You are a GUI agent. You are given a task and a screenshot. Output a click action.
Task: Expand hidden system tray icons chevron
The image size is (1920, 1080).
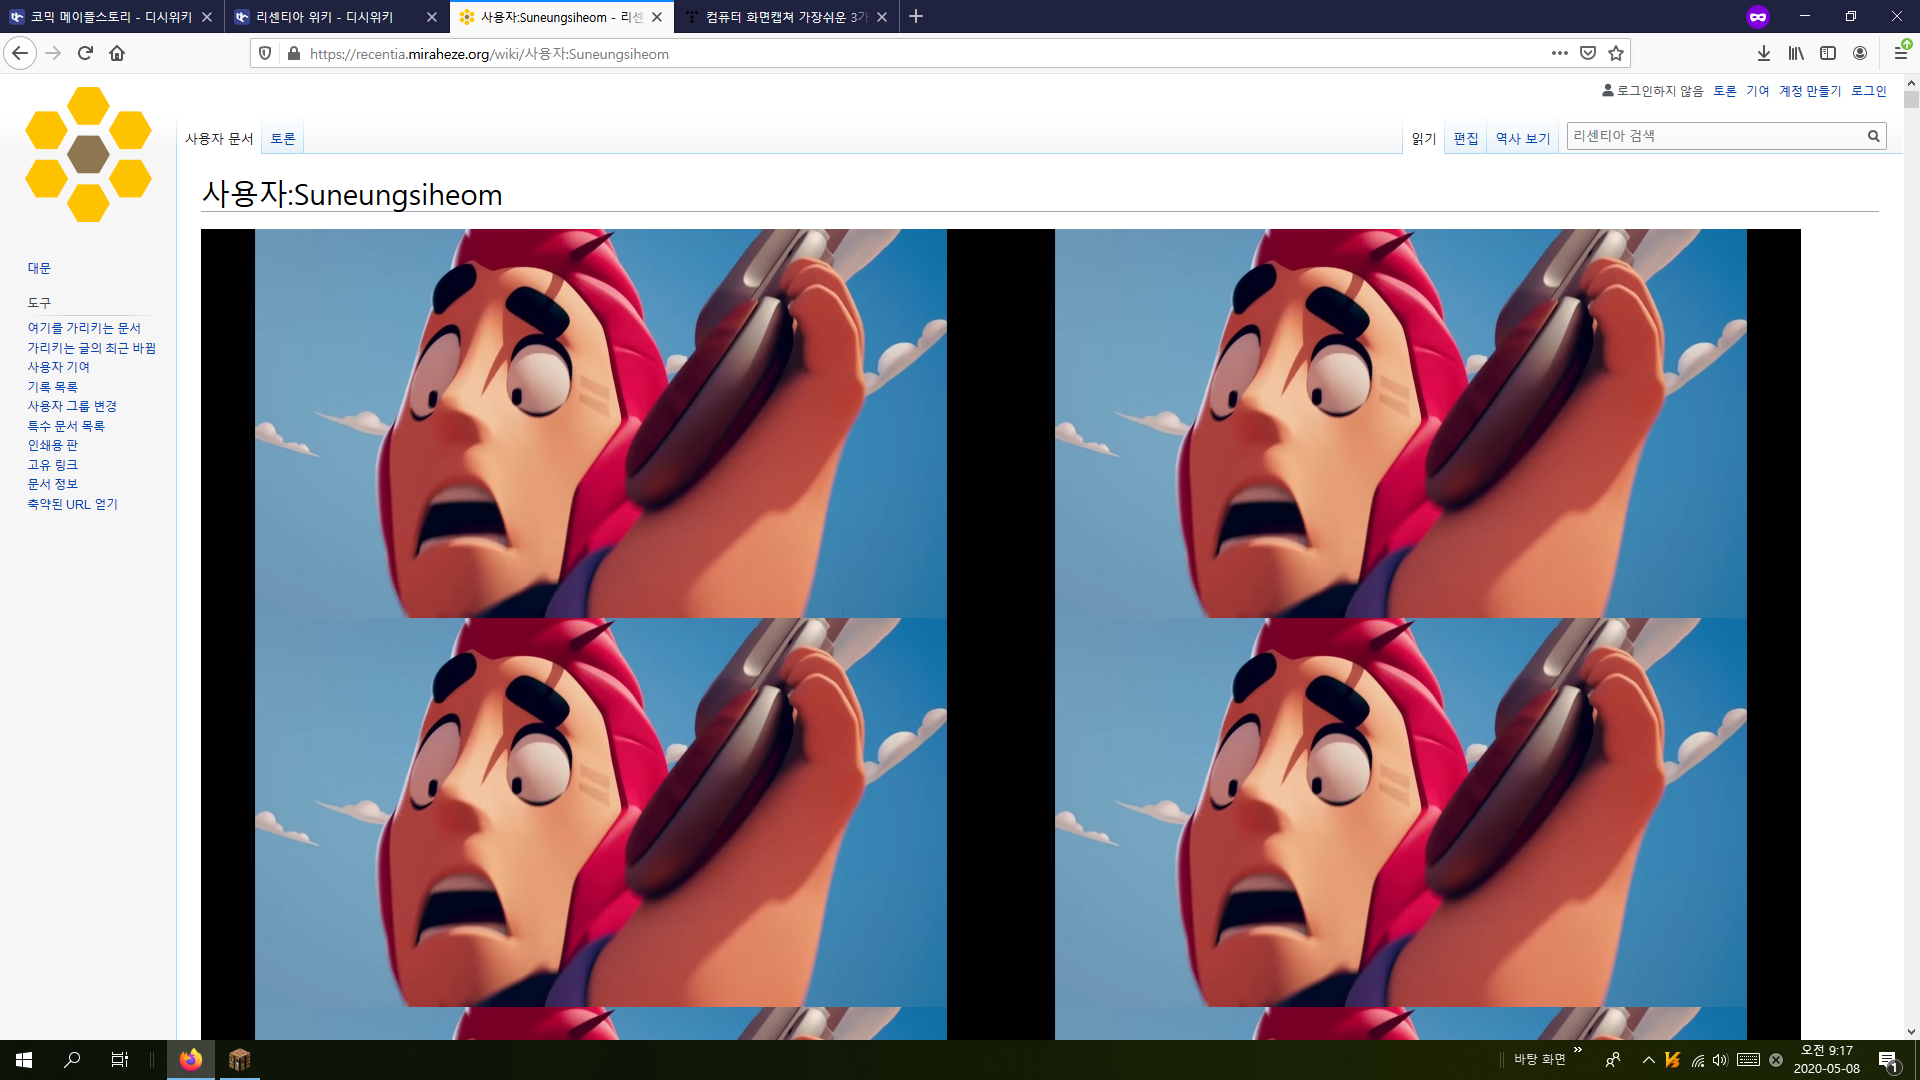1648,1060
